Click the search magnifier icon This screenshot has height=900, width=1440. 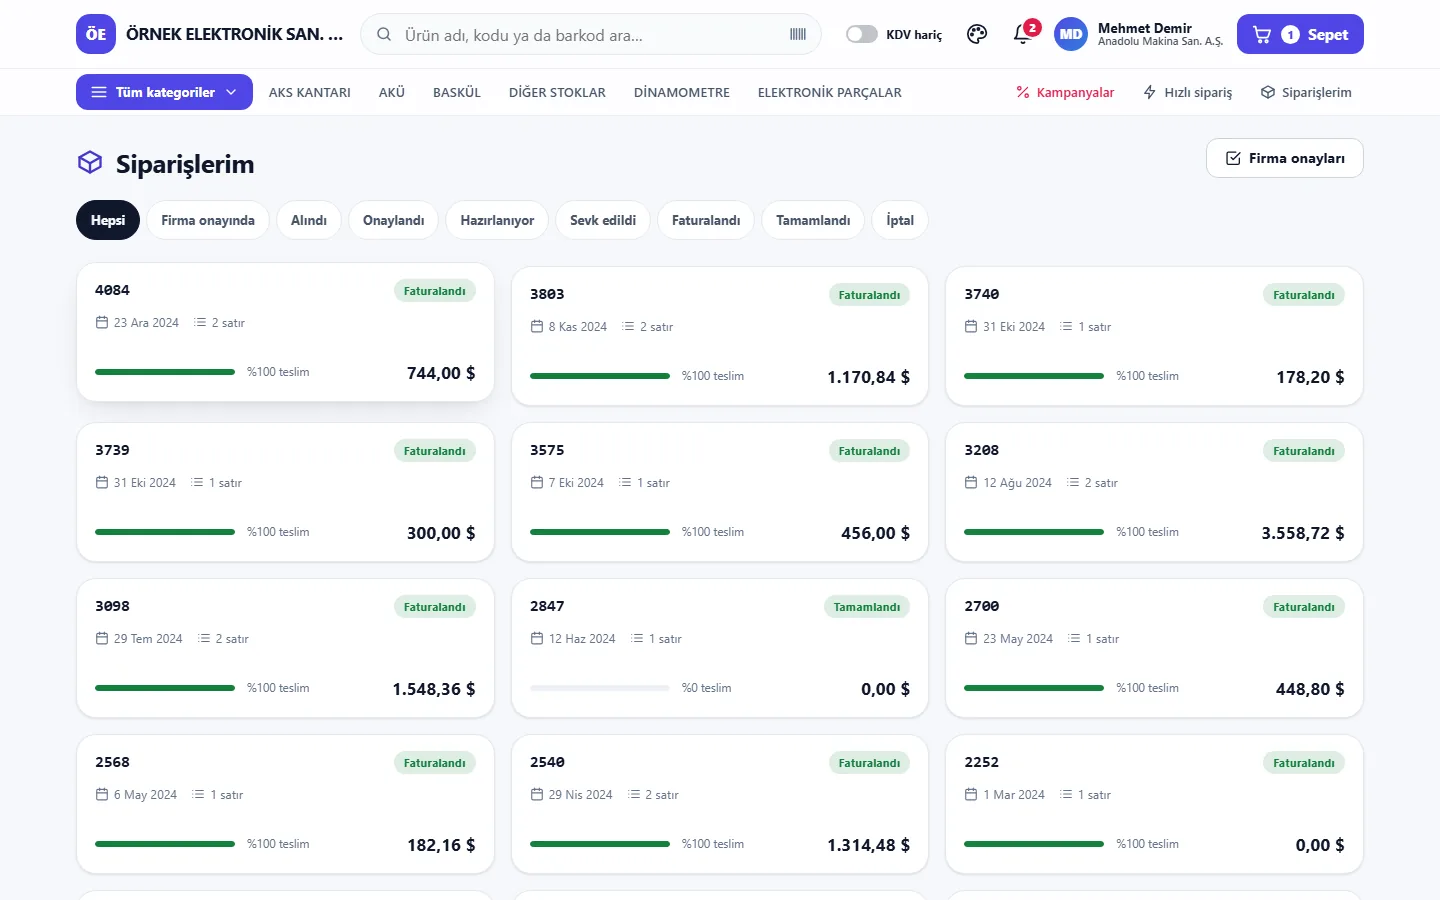384,35
